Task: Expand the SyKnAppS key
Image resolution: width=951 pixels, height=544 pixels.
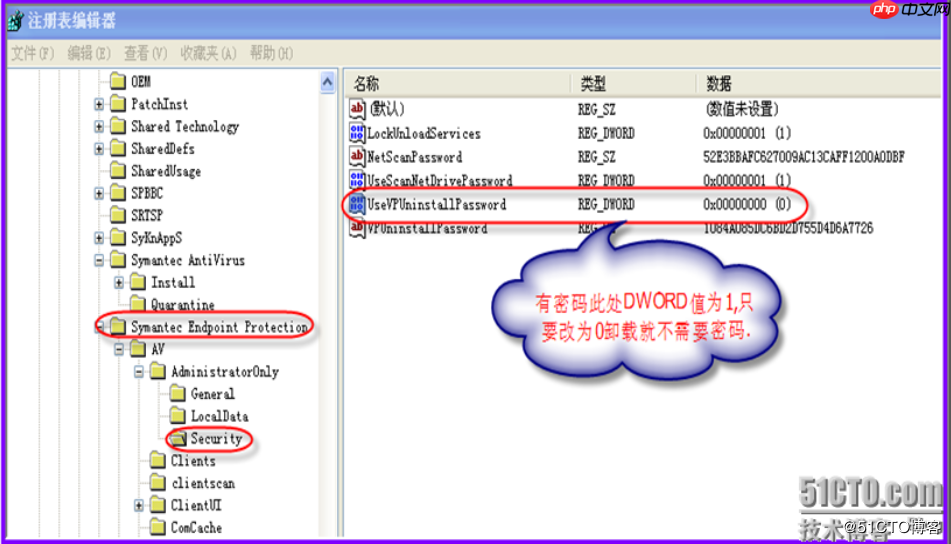Action: 99,238
